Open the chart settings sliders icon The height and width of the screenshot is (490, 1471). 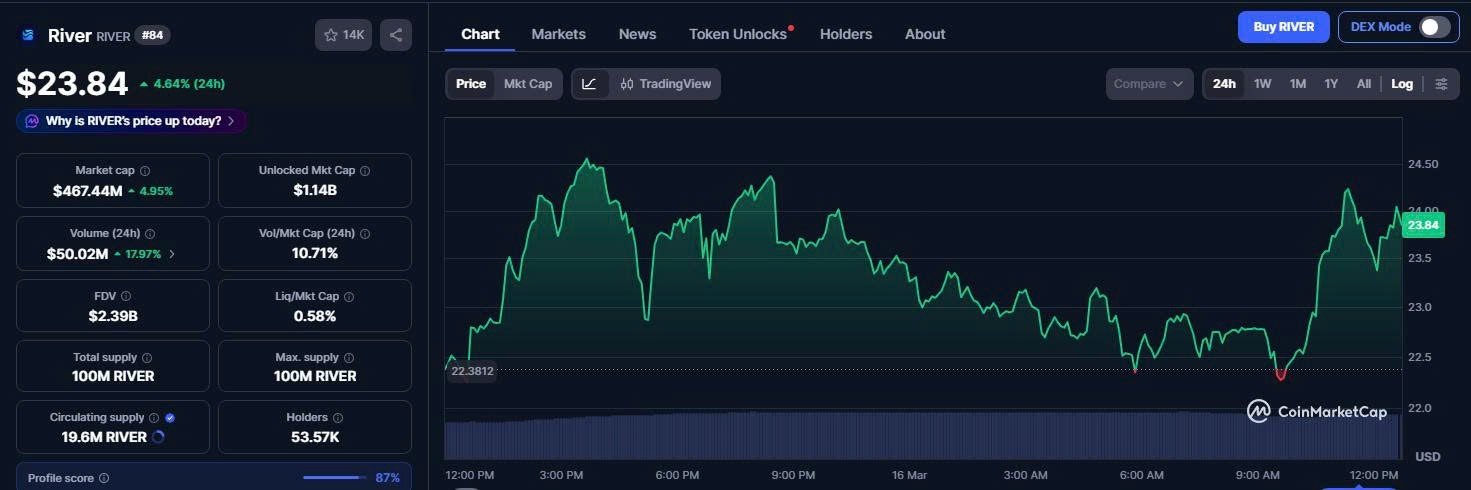click(1441, 84)
